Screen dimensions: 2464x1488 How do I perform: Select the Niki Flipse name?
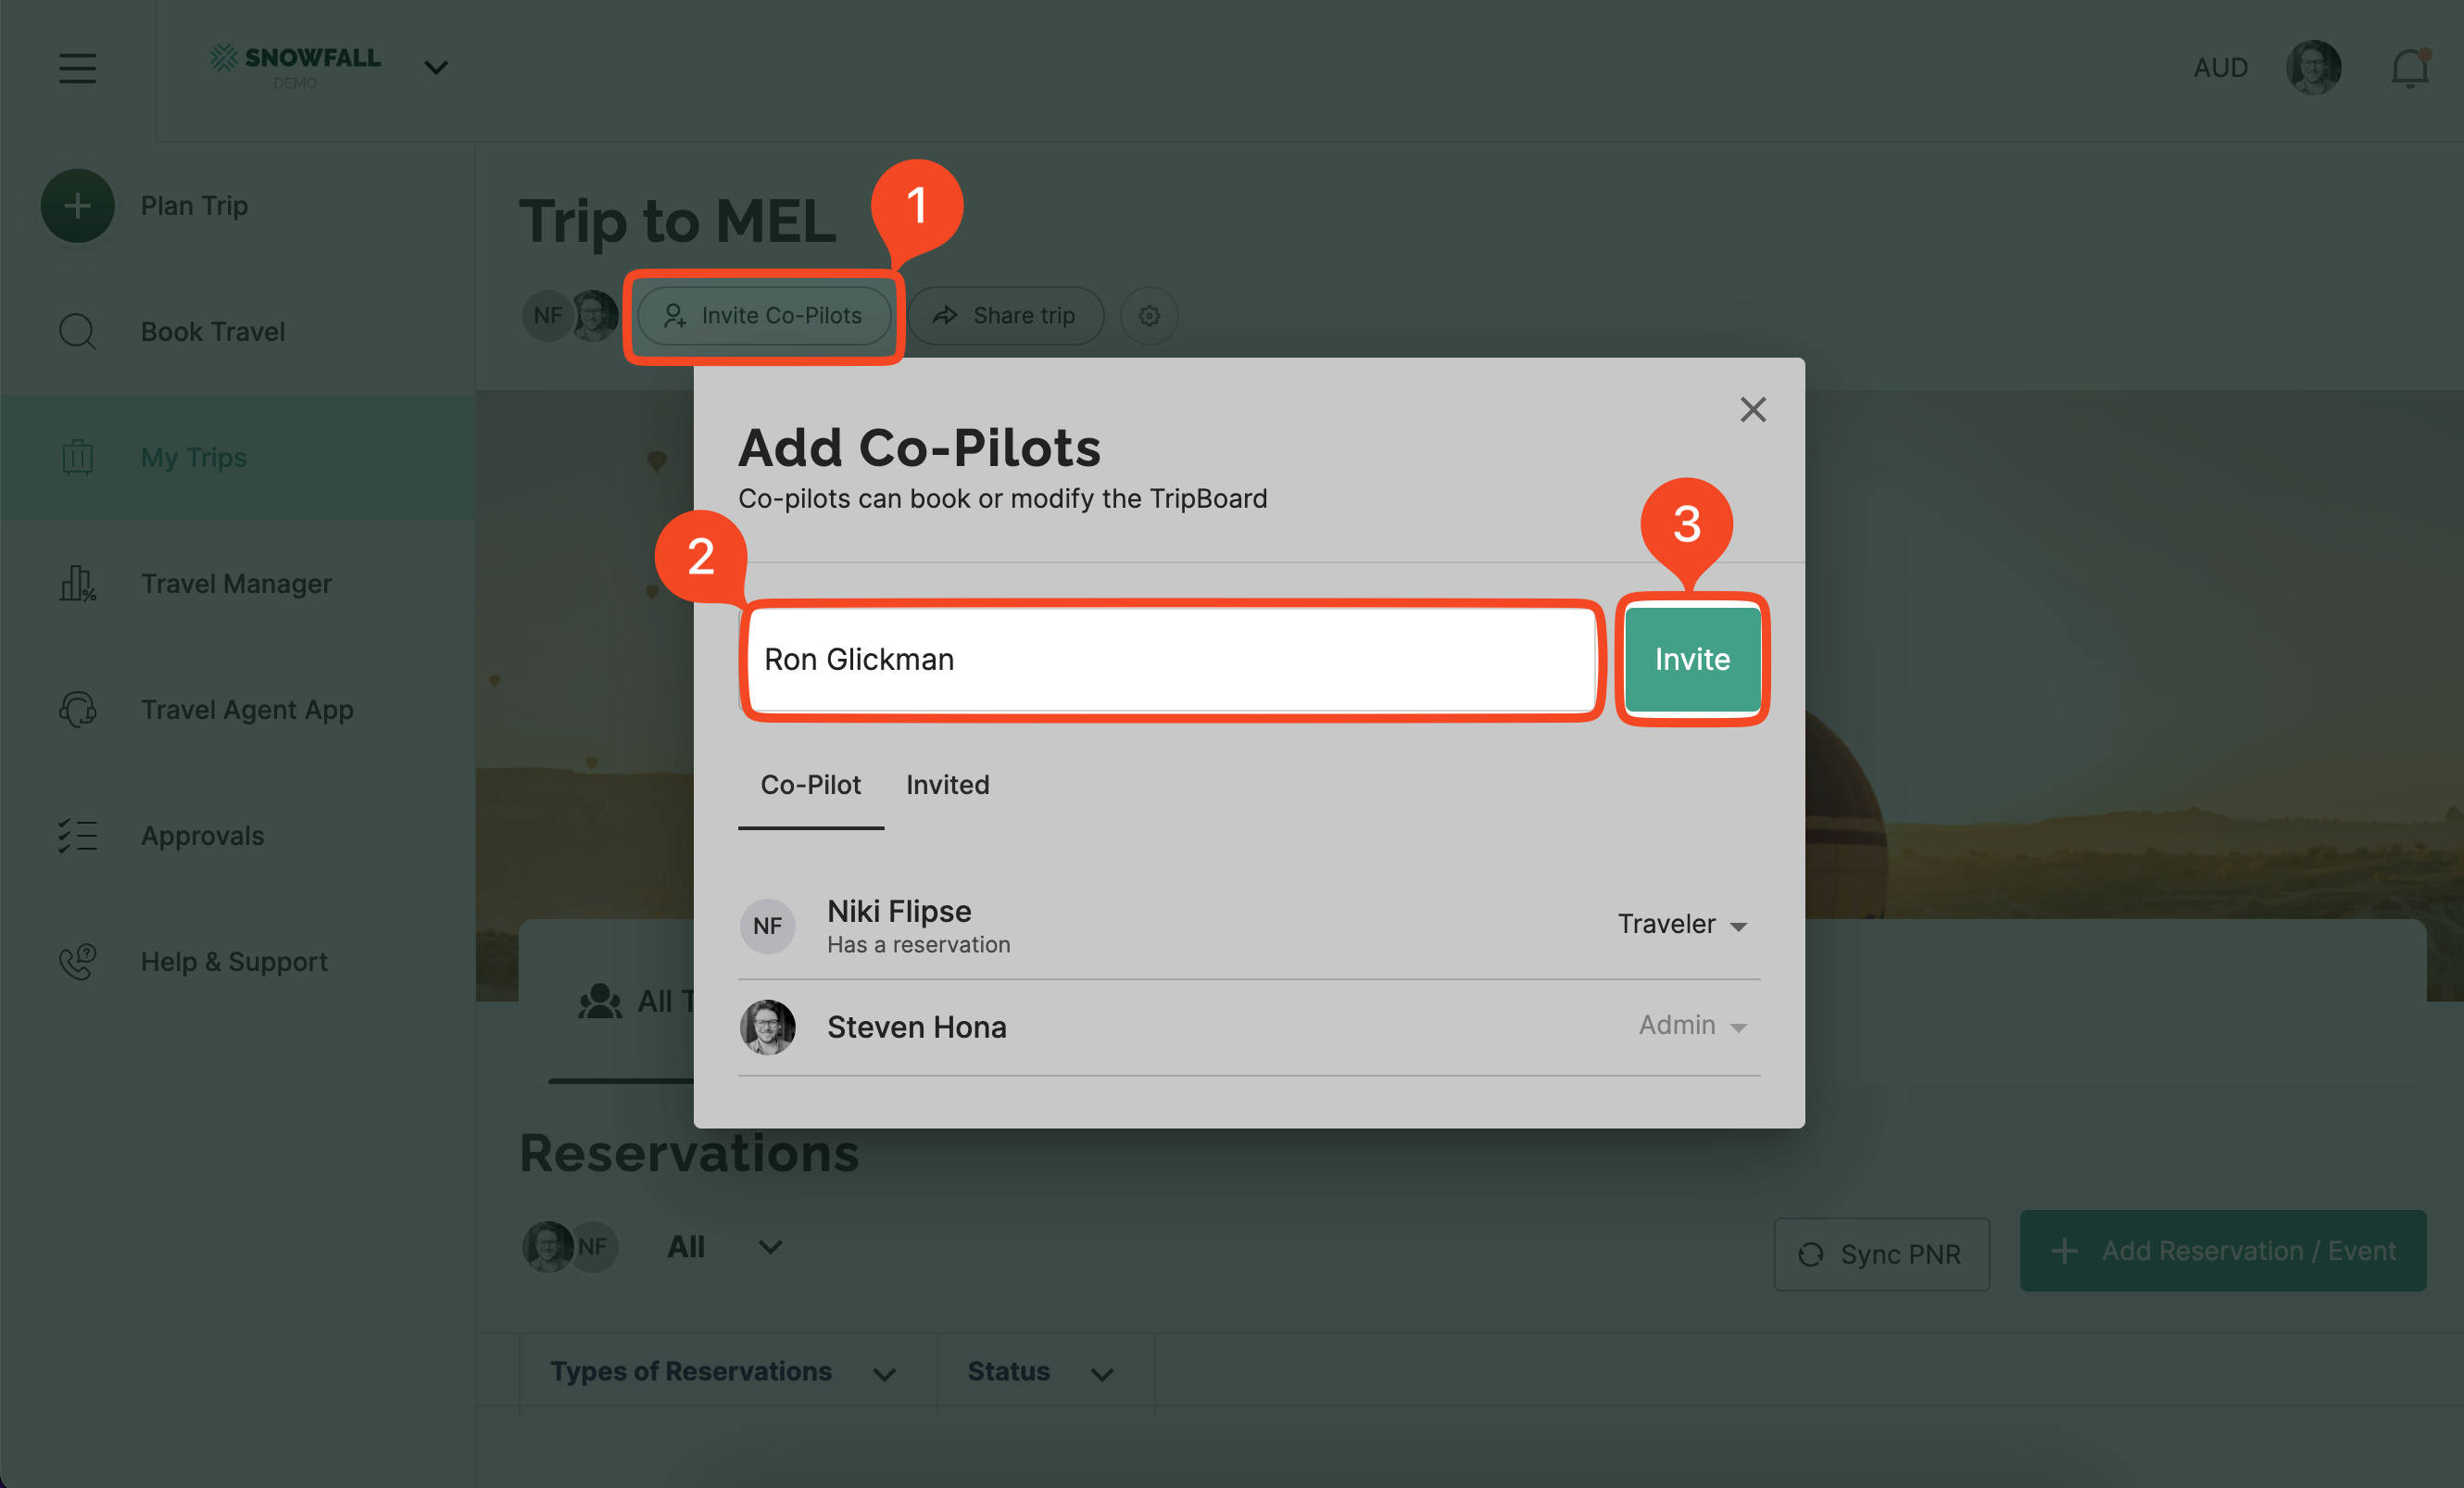point(898,911)
